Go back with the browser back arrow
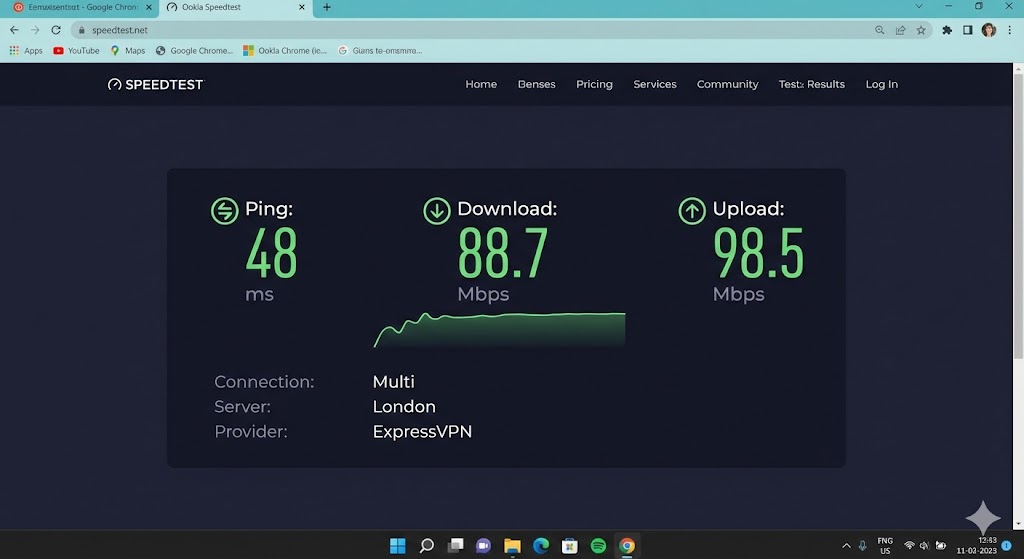Image resolution: width=1024 pixels, height=559 pixels. coord(14,30)
